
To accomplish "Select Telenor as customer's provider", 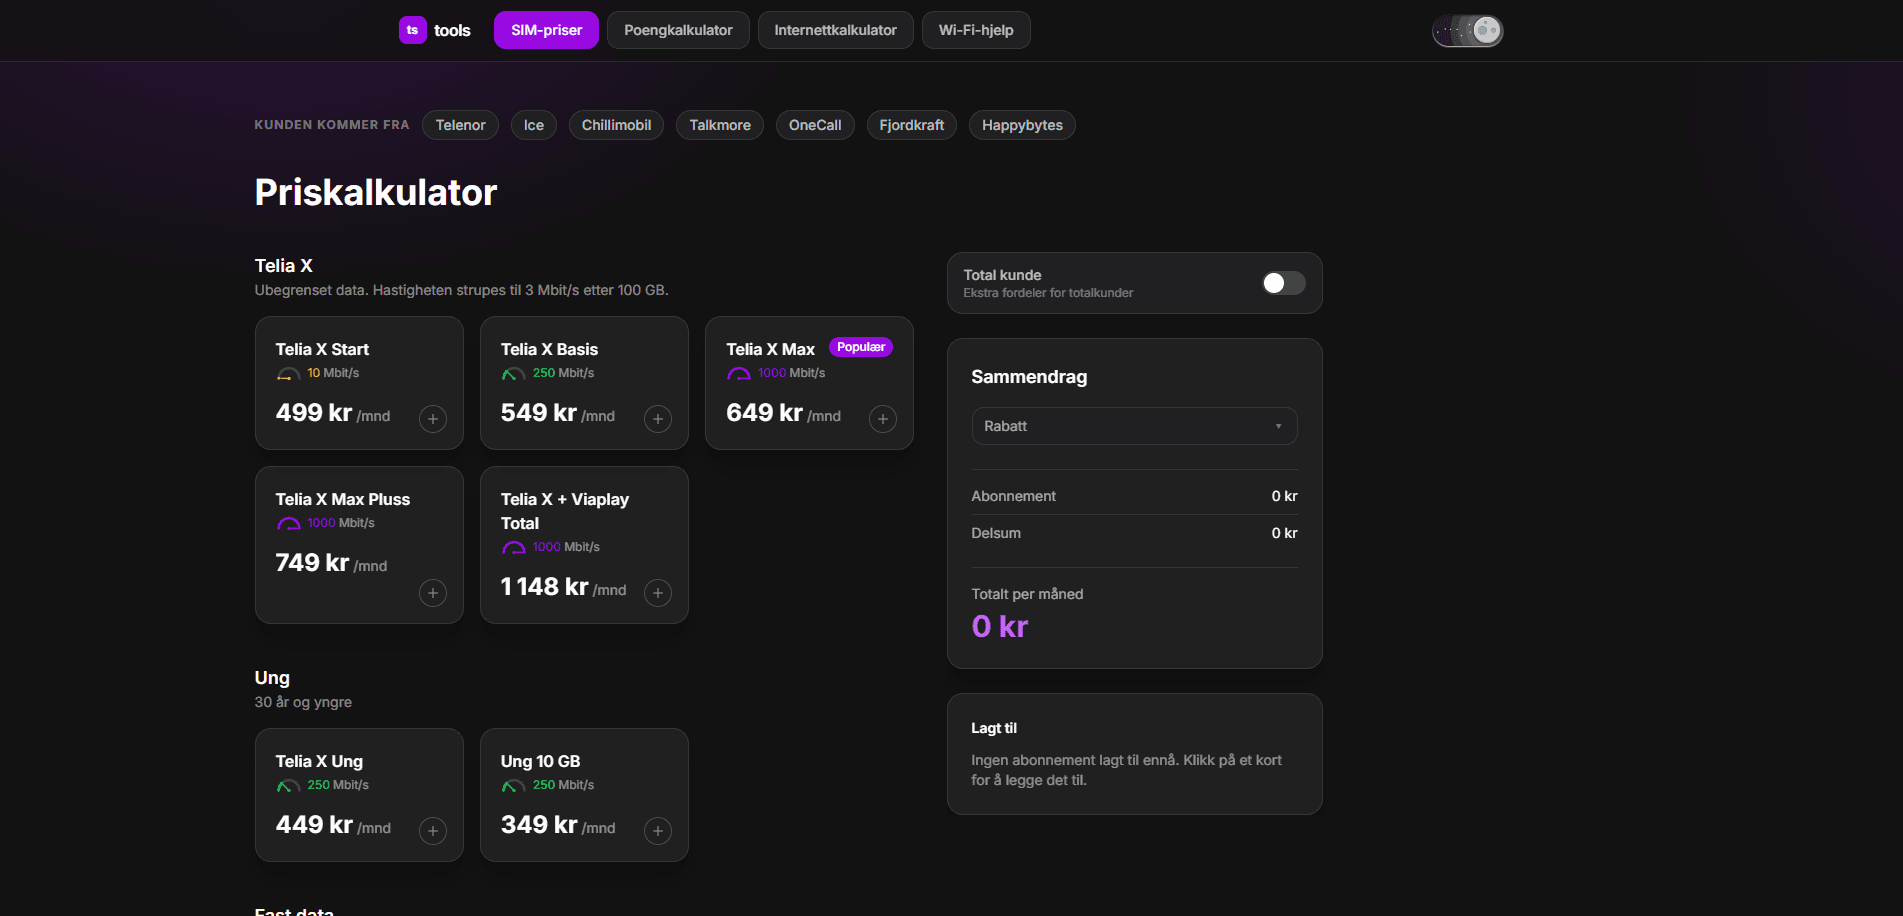I will (x=460, y=125).
